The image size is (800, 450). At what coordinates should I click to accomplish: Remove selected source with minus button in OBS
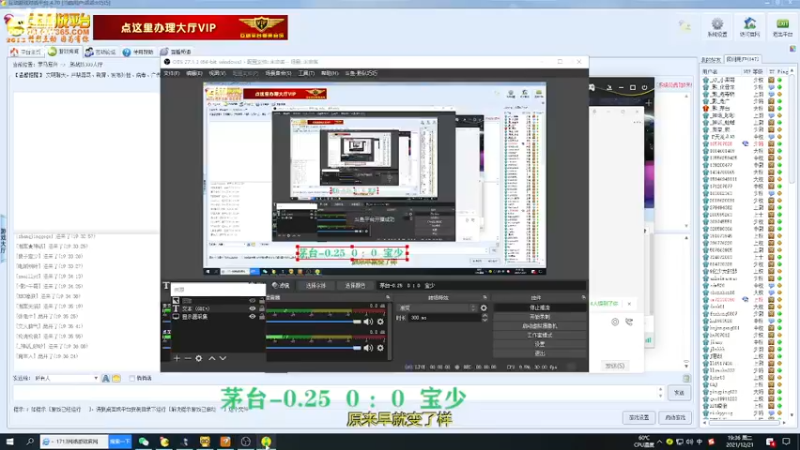(188, 358)
